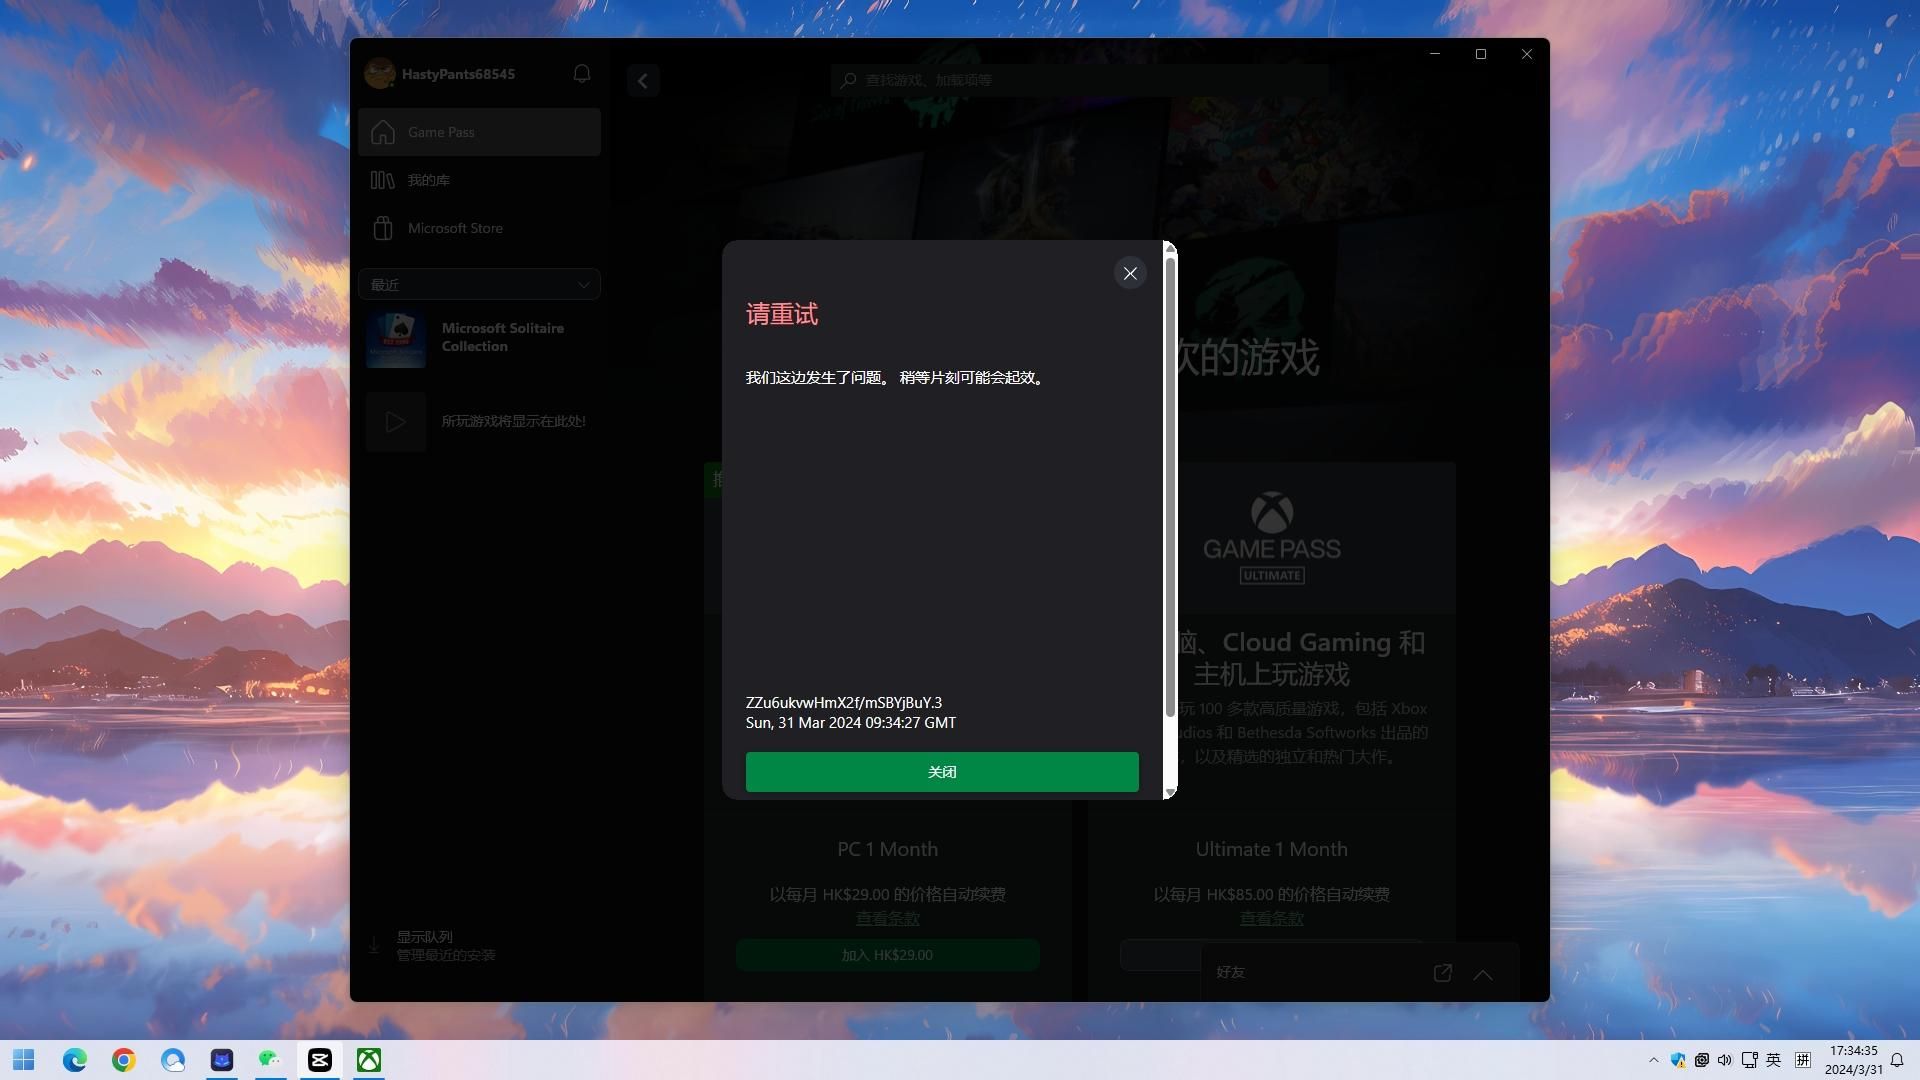Click the Xbox taskbar icon
Screen dimensions: 1920x1080
(369, 1060)
